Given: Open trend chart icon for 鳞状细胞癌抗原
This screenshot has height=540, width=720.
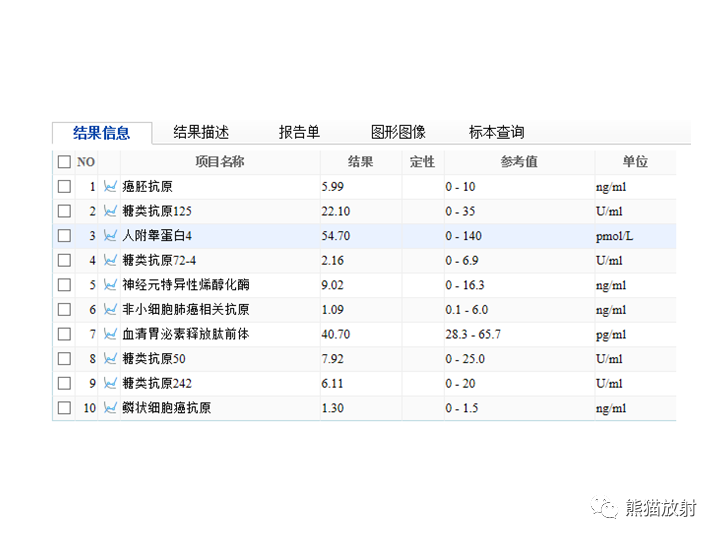Looking at the screenshot, I should pos(110,408).
